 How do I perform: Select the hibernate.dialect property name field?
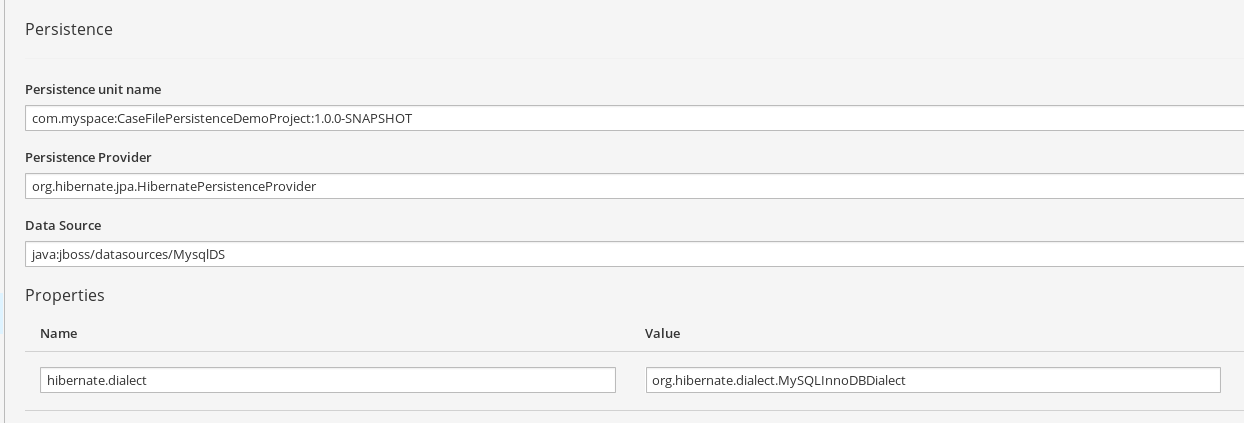[328, 380]
